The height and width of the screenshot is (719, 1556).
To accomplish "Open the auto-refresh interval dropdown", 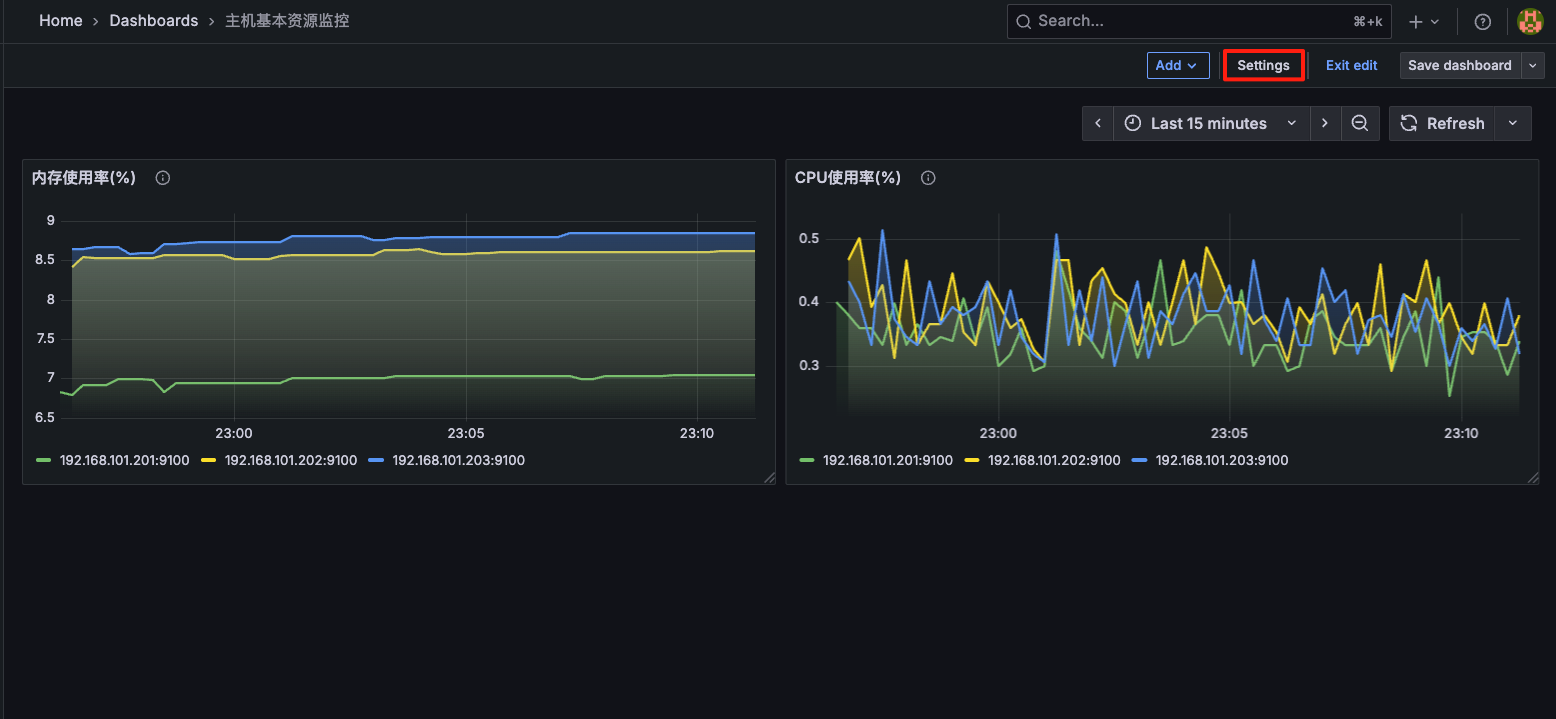I will click(1512, 123).
